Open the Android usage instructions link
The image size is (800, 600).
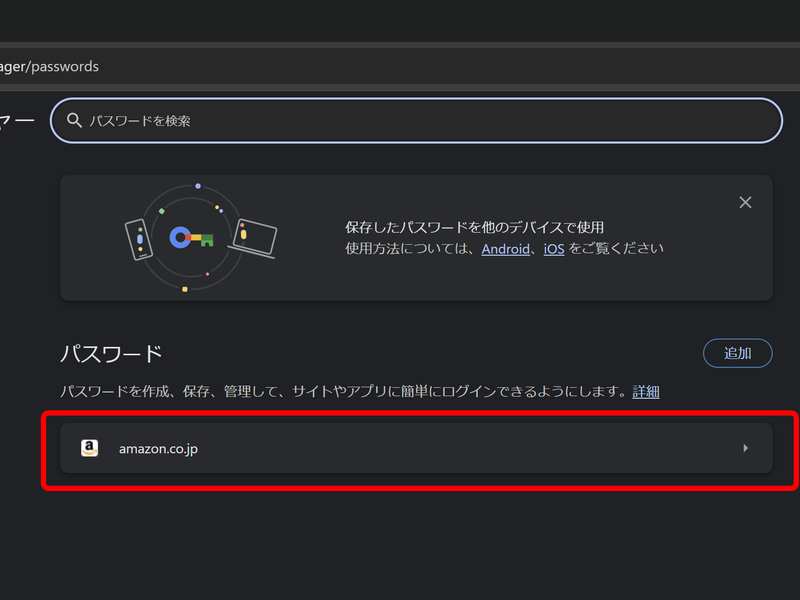point(505,249)
